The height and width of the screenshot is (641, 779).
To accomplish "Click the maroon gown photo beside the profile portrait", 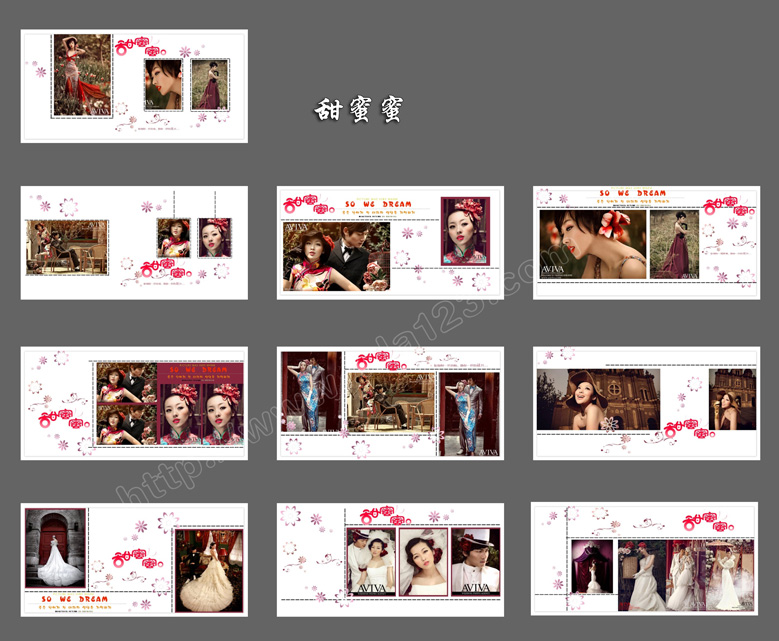I will (x=674, y=244).
